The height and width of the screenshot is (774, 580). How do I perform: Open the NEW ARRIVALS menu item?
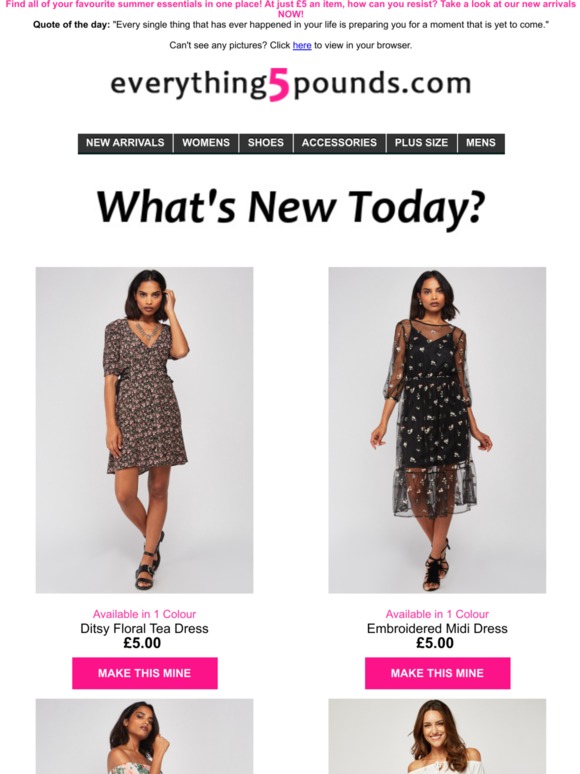[x=125, y=143]
